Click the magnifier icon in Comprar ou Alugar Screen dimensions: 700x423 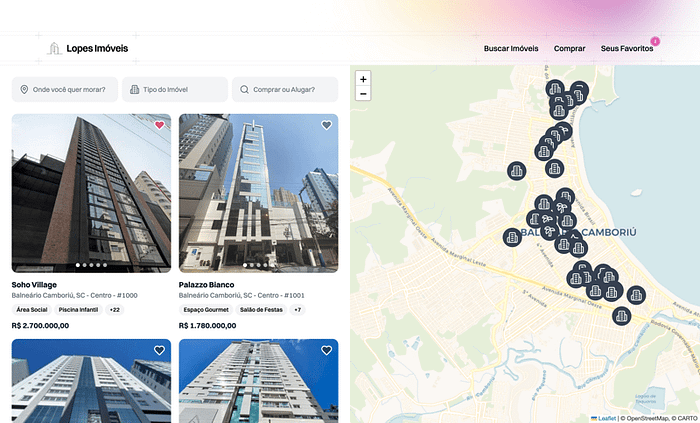coord(244,89)
